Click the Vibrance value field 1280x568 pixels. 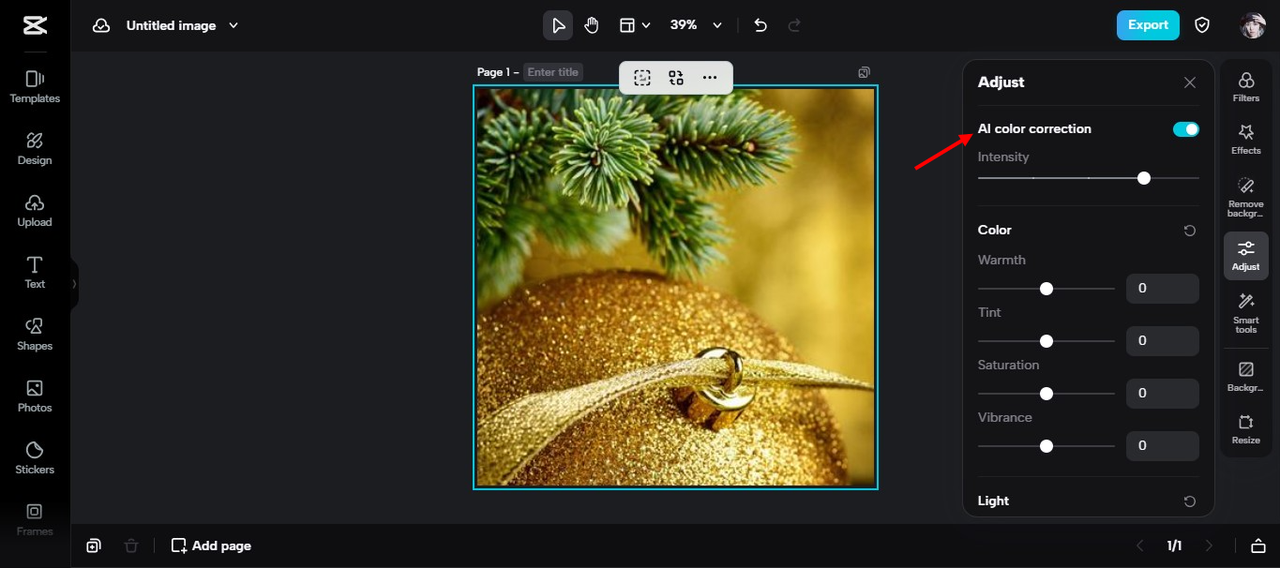pyautogui.click(x=1162, y=446)
